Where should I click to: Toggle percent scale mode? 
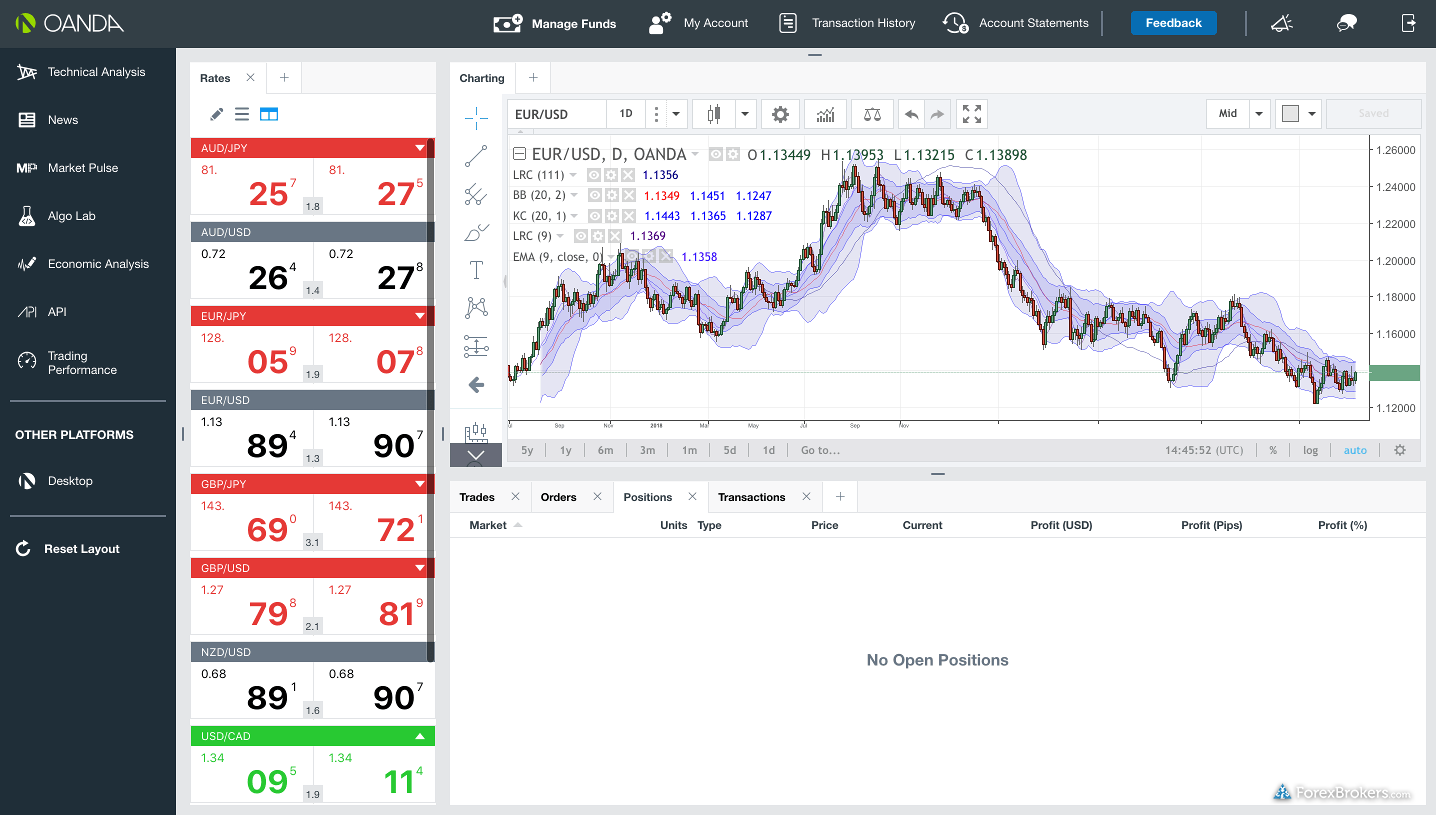1273,450
